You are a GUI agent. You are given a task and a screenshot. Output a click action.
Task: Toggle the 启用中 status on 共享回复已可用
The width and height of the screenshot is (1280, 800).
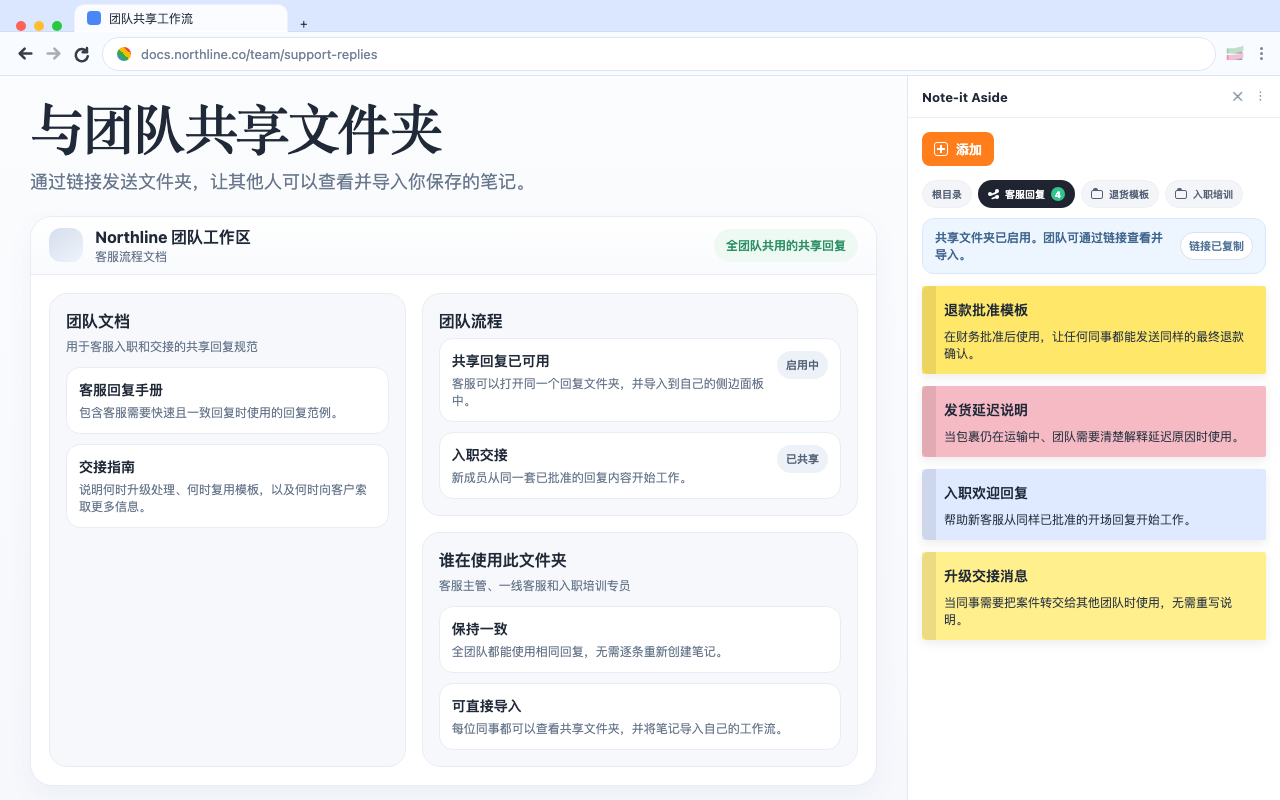[802, 365]
